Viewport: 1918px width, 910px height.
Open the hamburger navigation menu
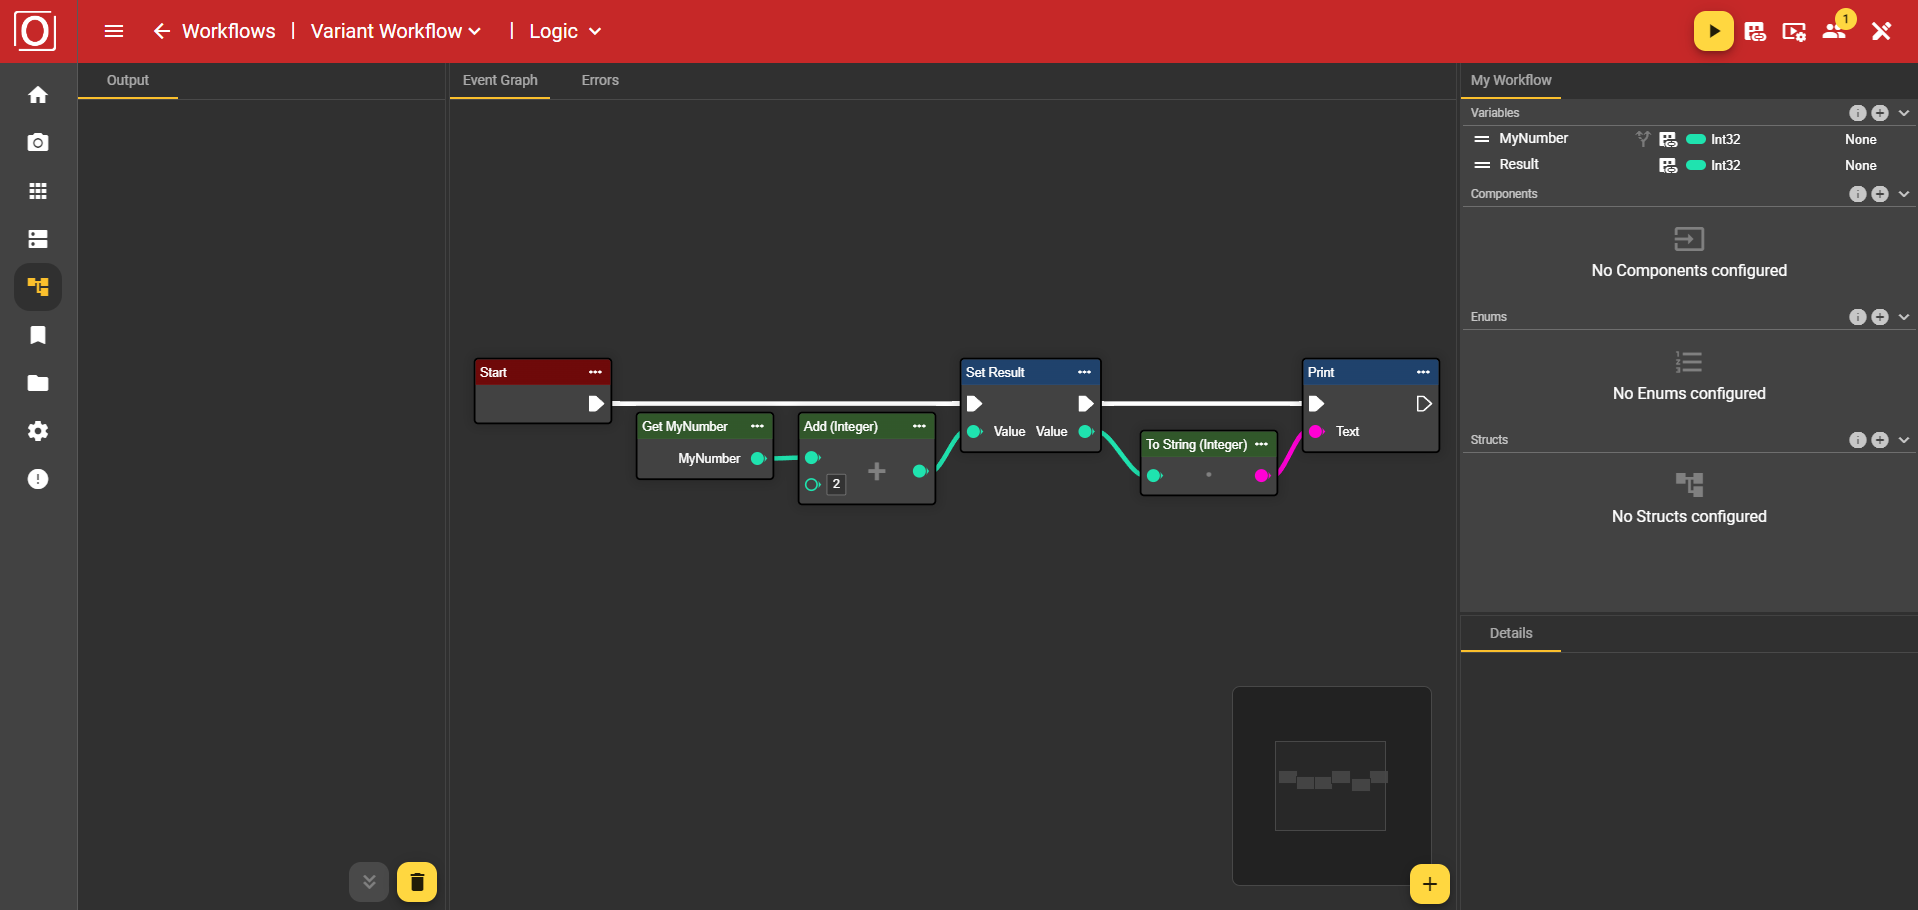pyautogui.click(x=113, y=31)
